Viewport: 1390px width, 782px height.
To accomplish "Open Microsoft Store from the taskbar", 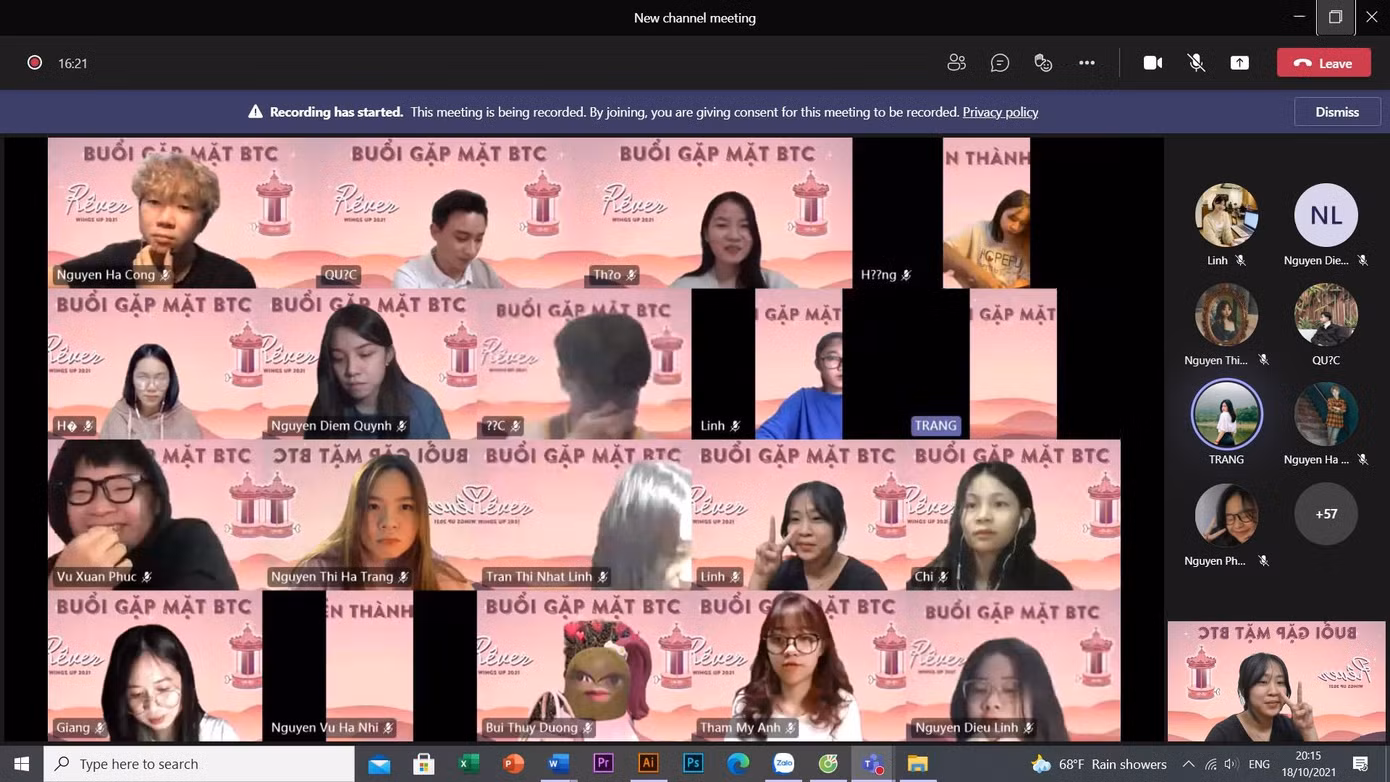I will (x=423, y=764).
